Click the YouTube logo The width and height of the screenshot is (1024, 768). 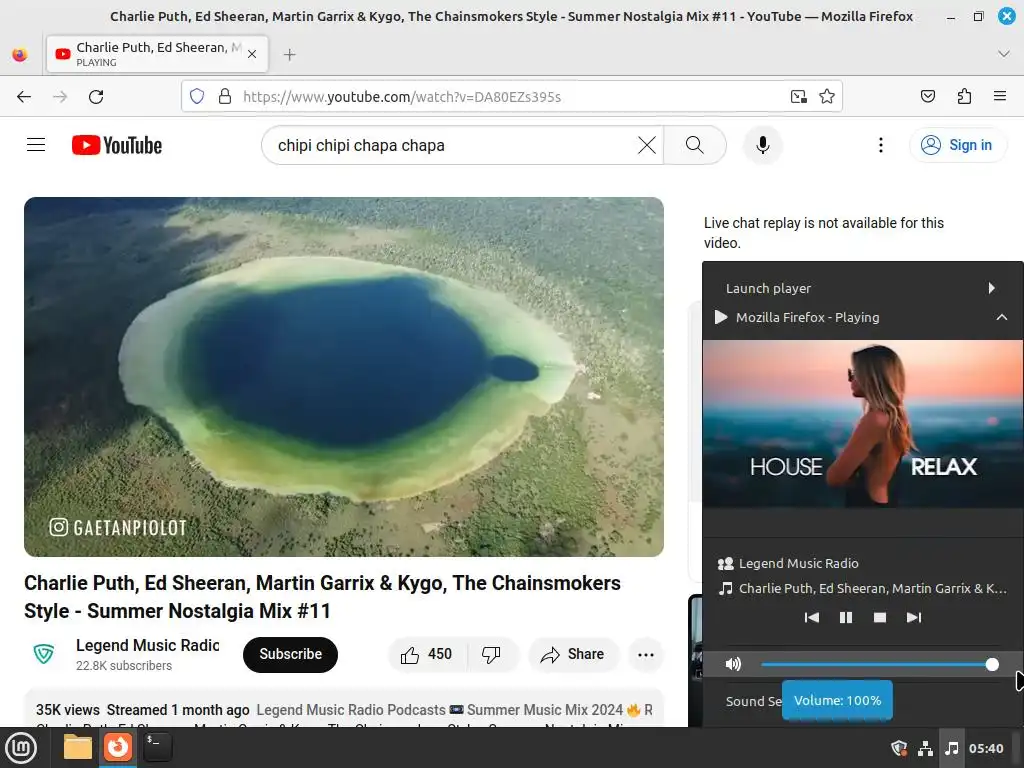[x=117, y=145]
